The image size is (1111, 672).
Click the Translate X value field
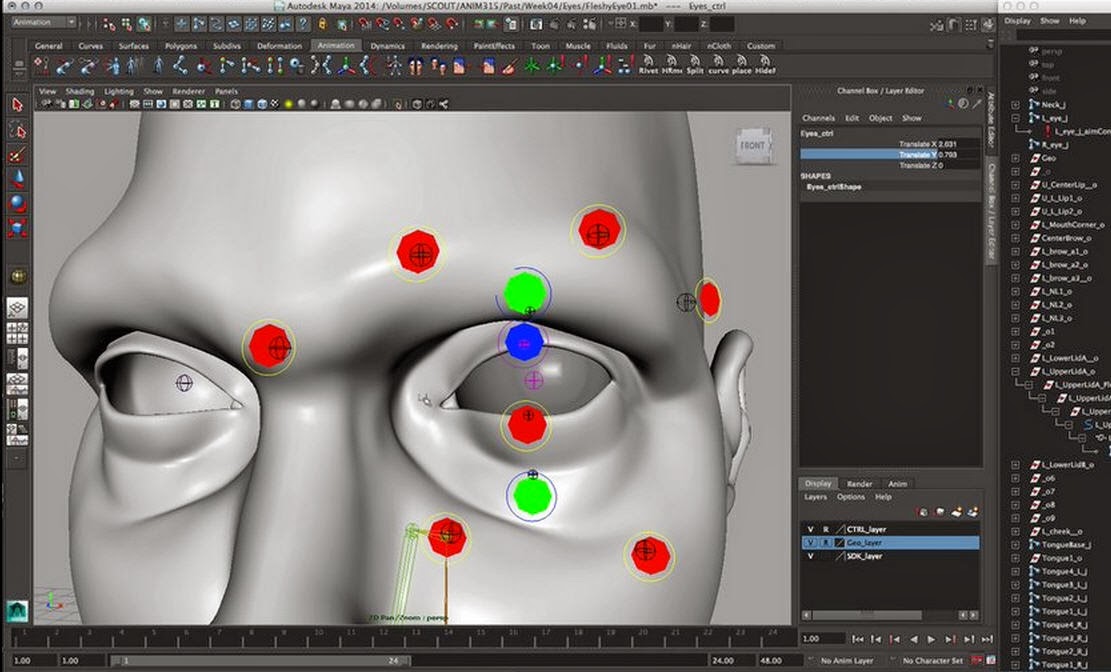959,144
